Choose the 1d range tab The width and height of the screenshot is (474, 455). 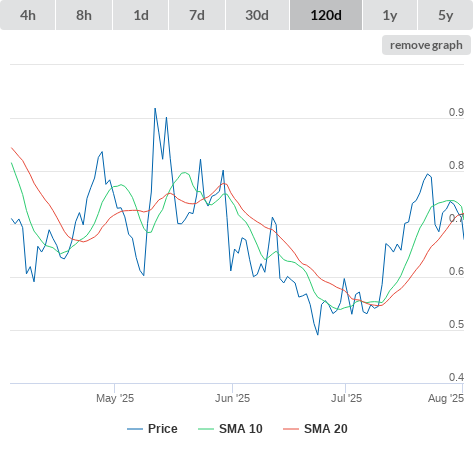tap(141, 15)
